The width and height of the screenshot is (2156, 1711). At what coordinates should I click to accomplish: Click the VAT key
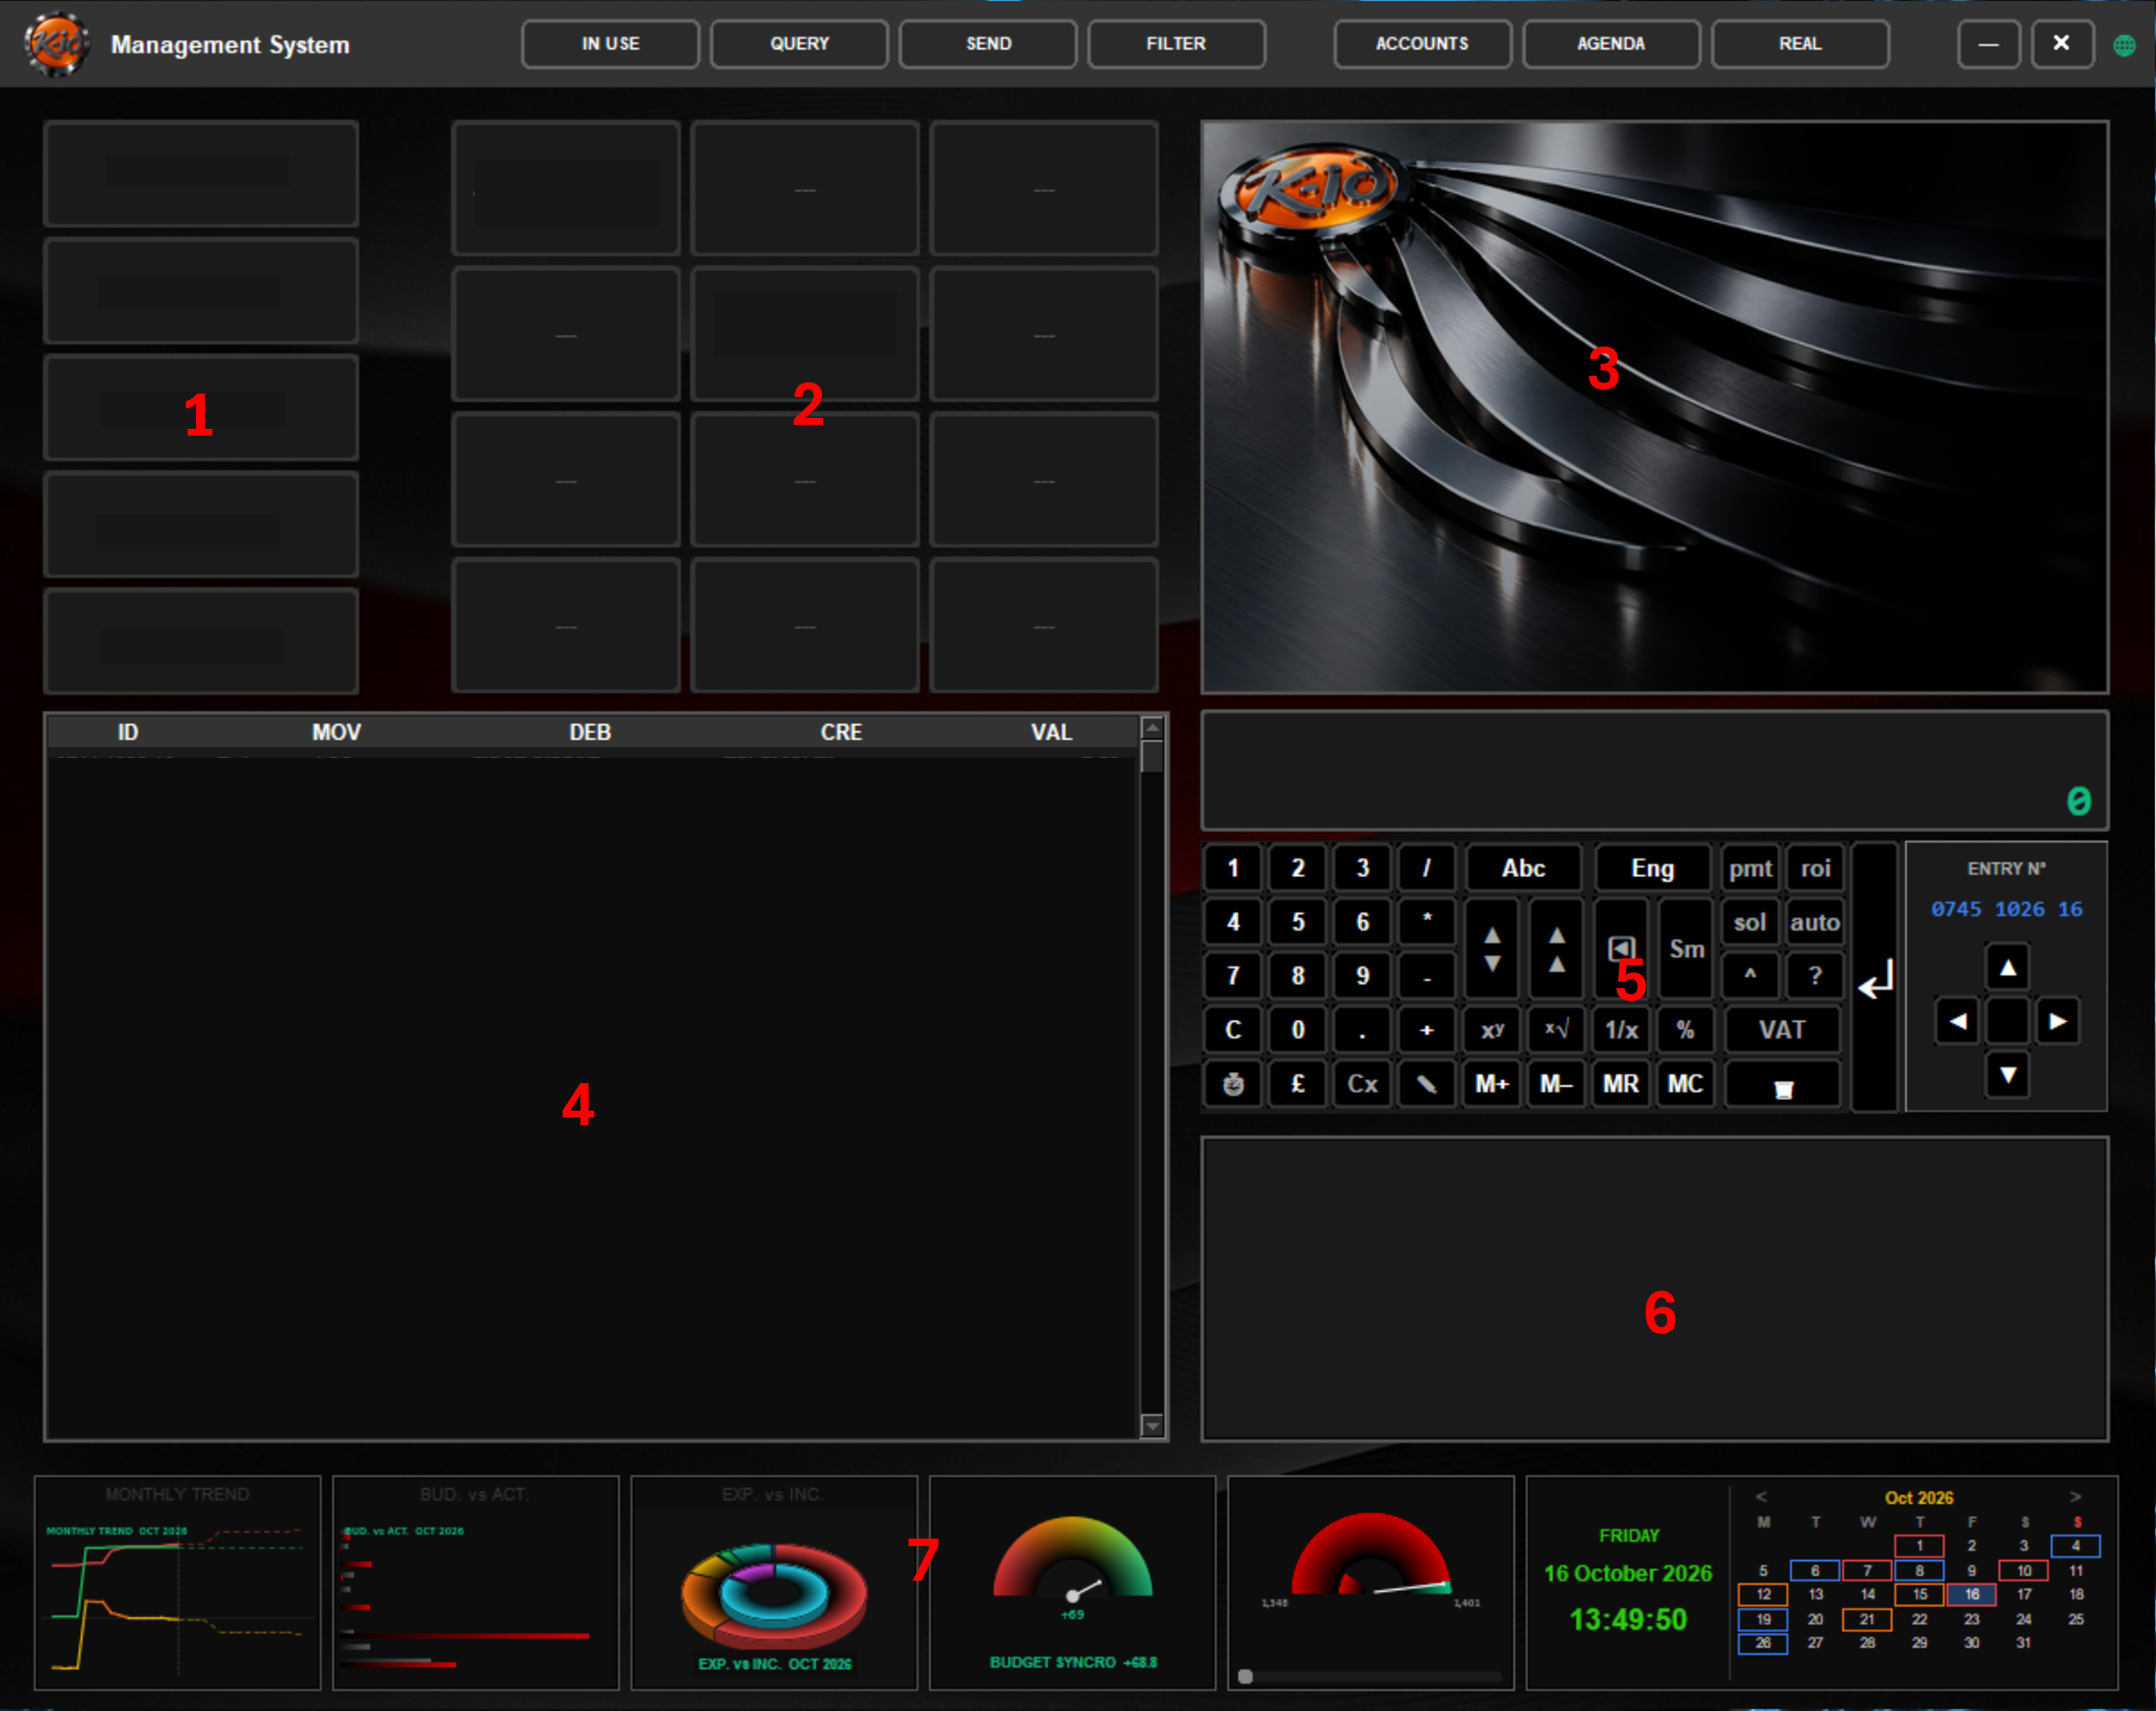pyautogui.click(x=1782, y=1030)
